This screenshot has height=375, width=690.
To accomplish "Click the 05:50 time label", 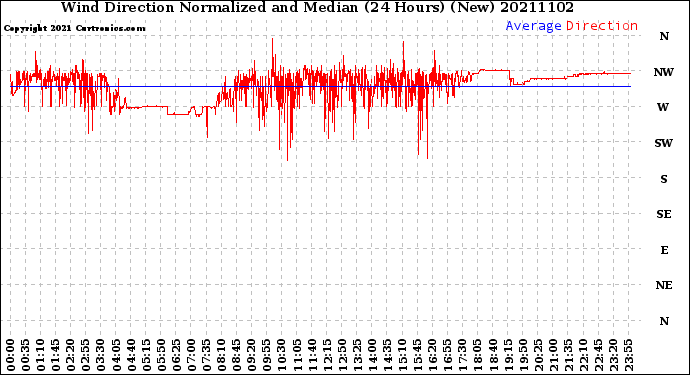I will (x=161, y=355).
